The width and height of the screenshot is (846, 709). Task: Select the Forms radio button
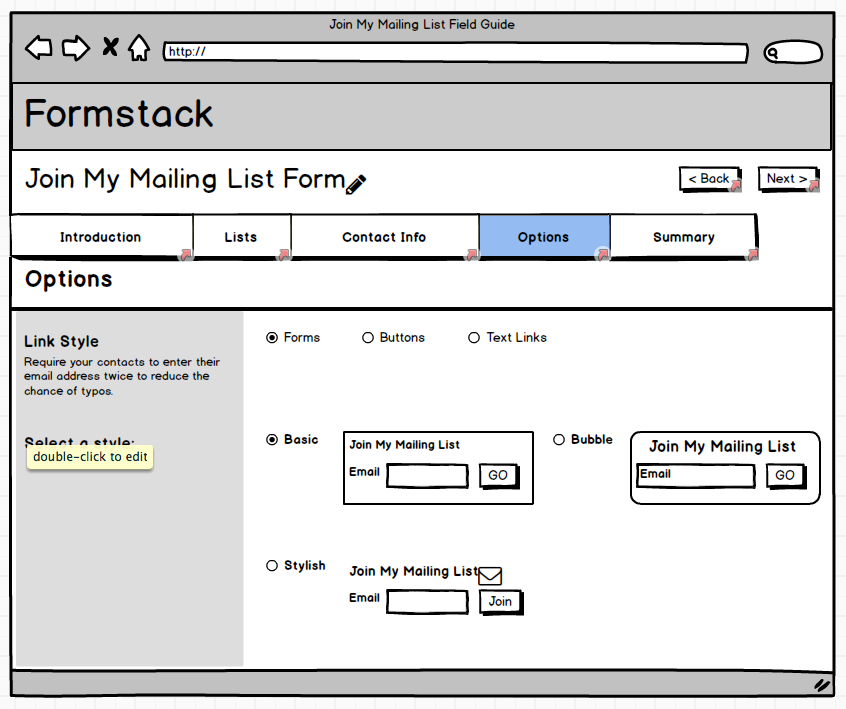point(272,338)
